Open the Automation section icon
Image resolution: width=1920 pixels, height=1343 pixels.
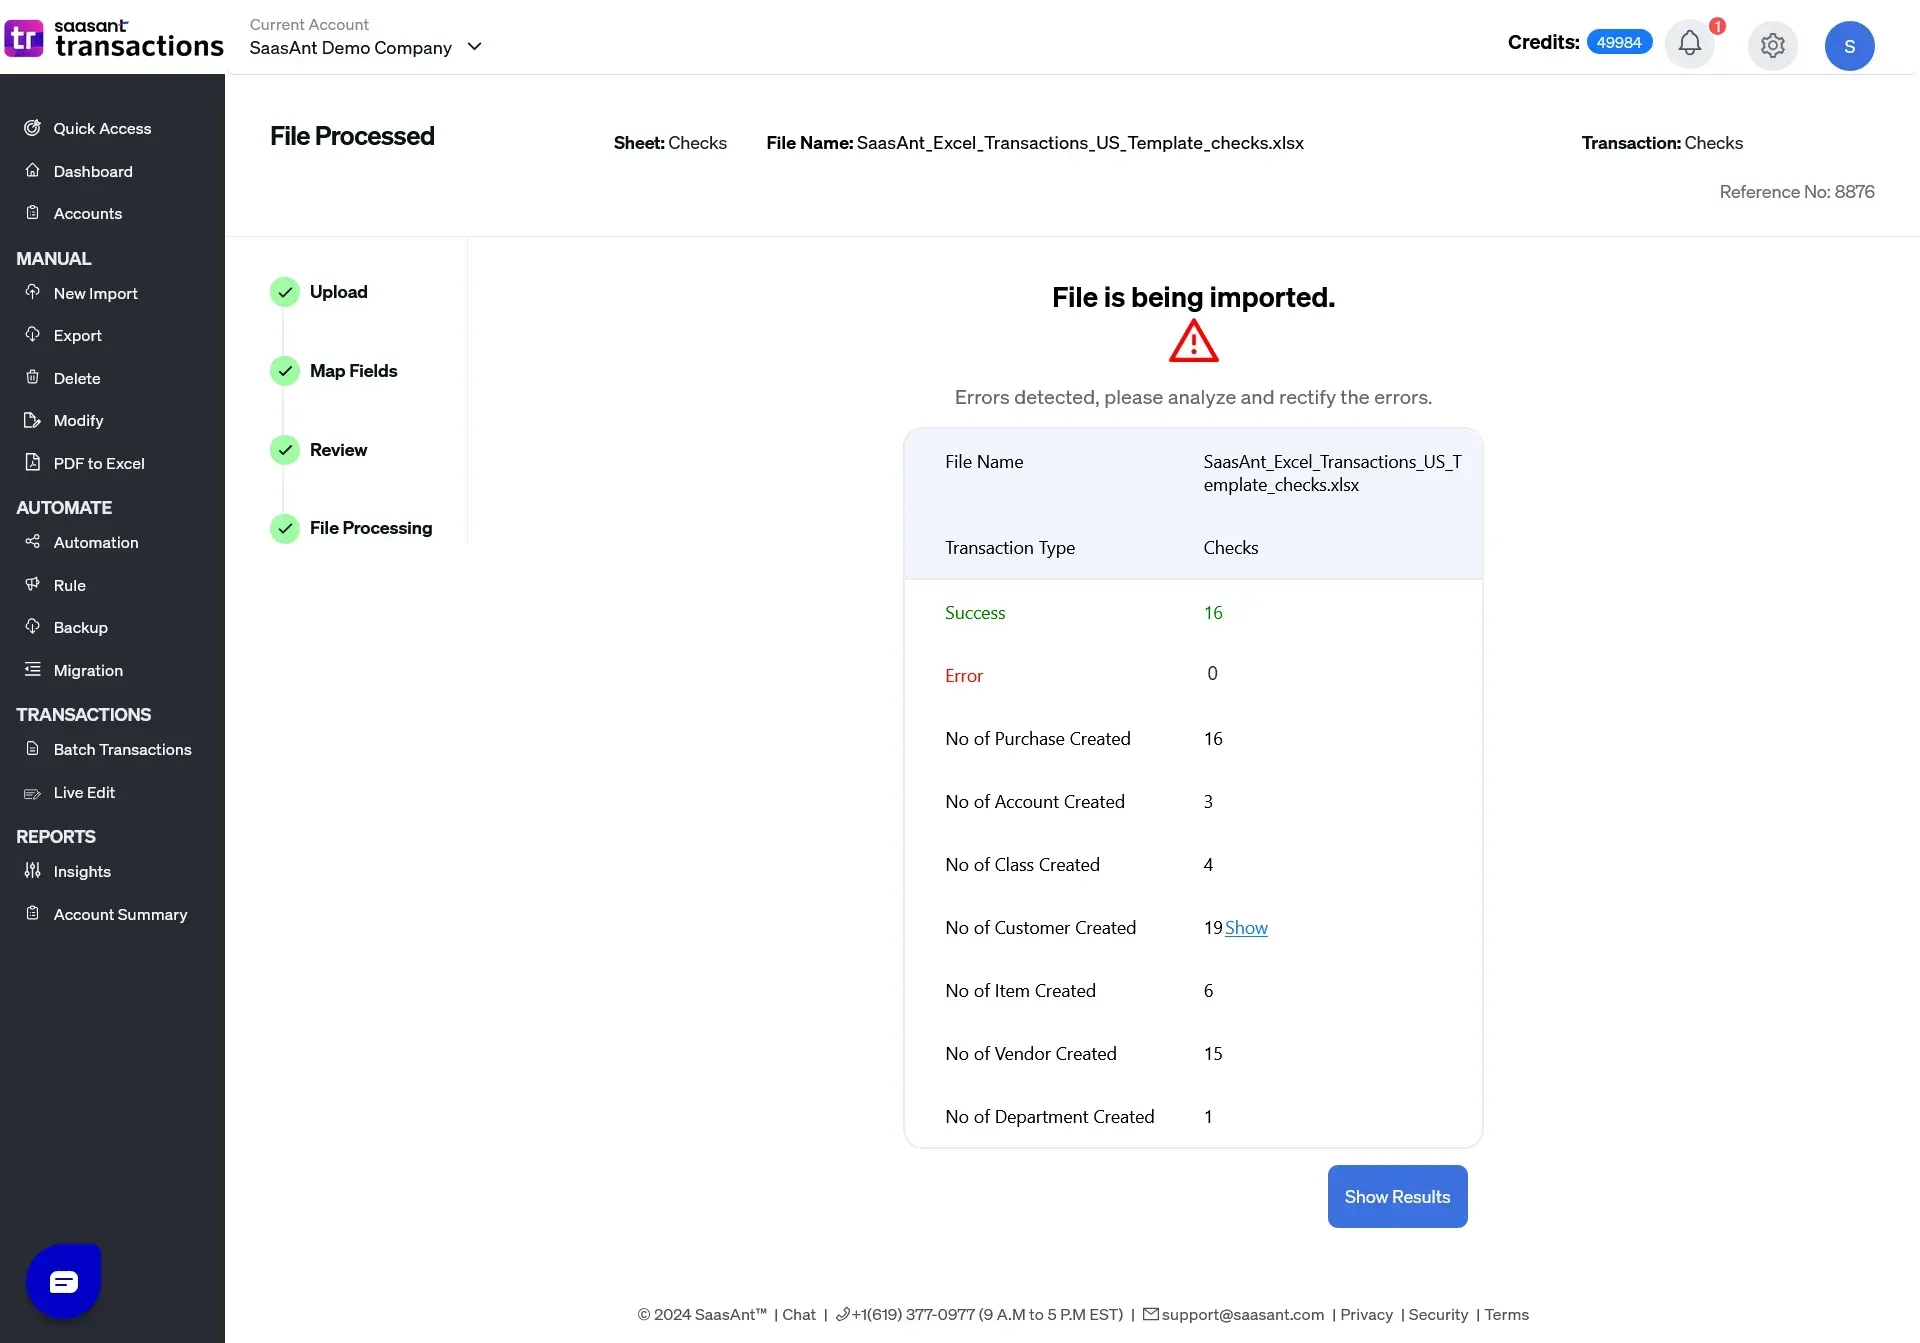click(x=32, y=541)
